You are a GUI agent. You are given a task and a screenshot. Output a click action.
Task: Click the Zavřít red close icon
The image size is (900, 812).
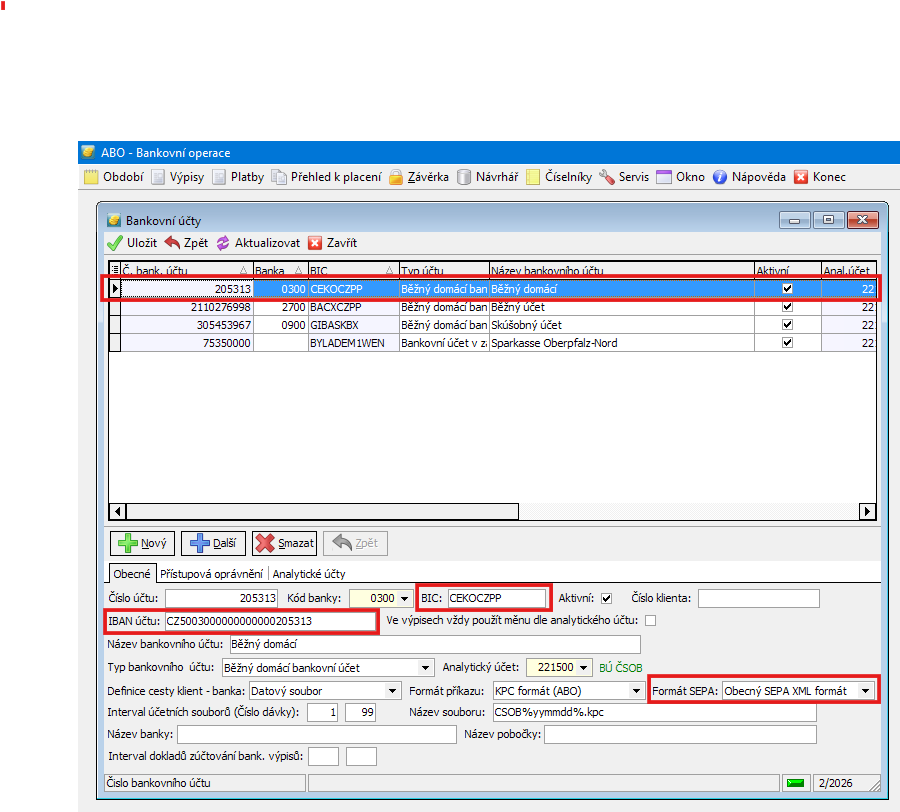(x=315, y=243)
